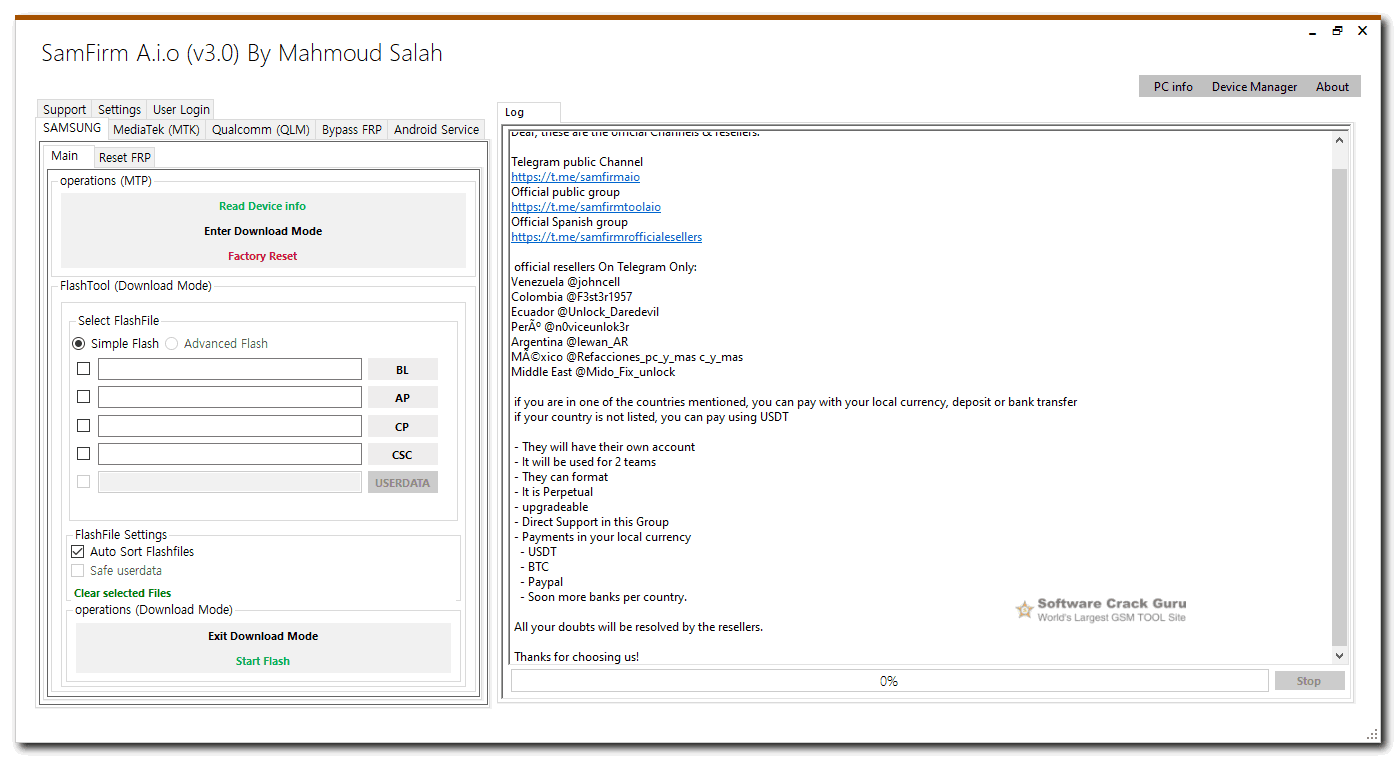This screenshot has width=1396, height=758.
Task: Tick the CSC file checkbox
Action: pyautogui.click(x=83, y=454)
